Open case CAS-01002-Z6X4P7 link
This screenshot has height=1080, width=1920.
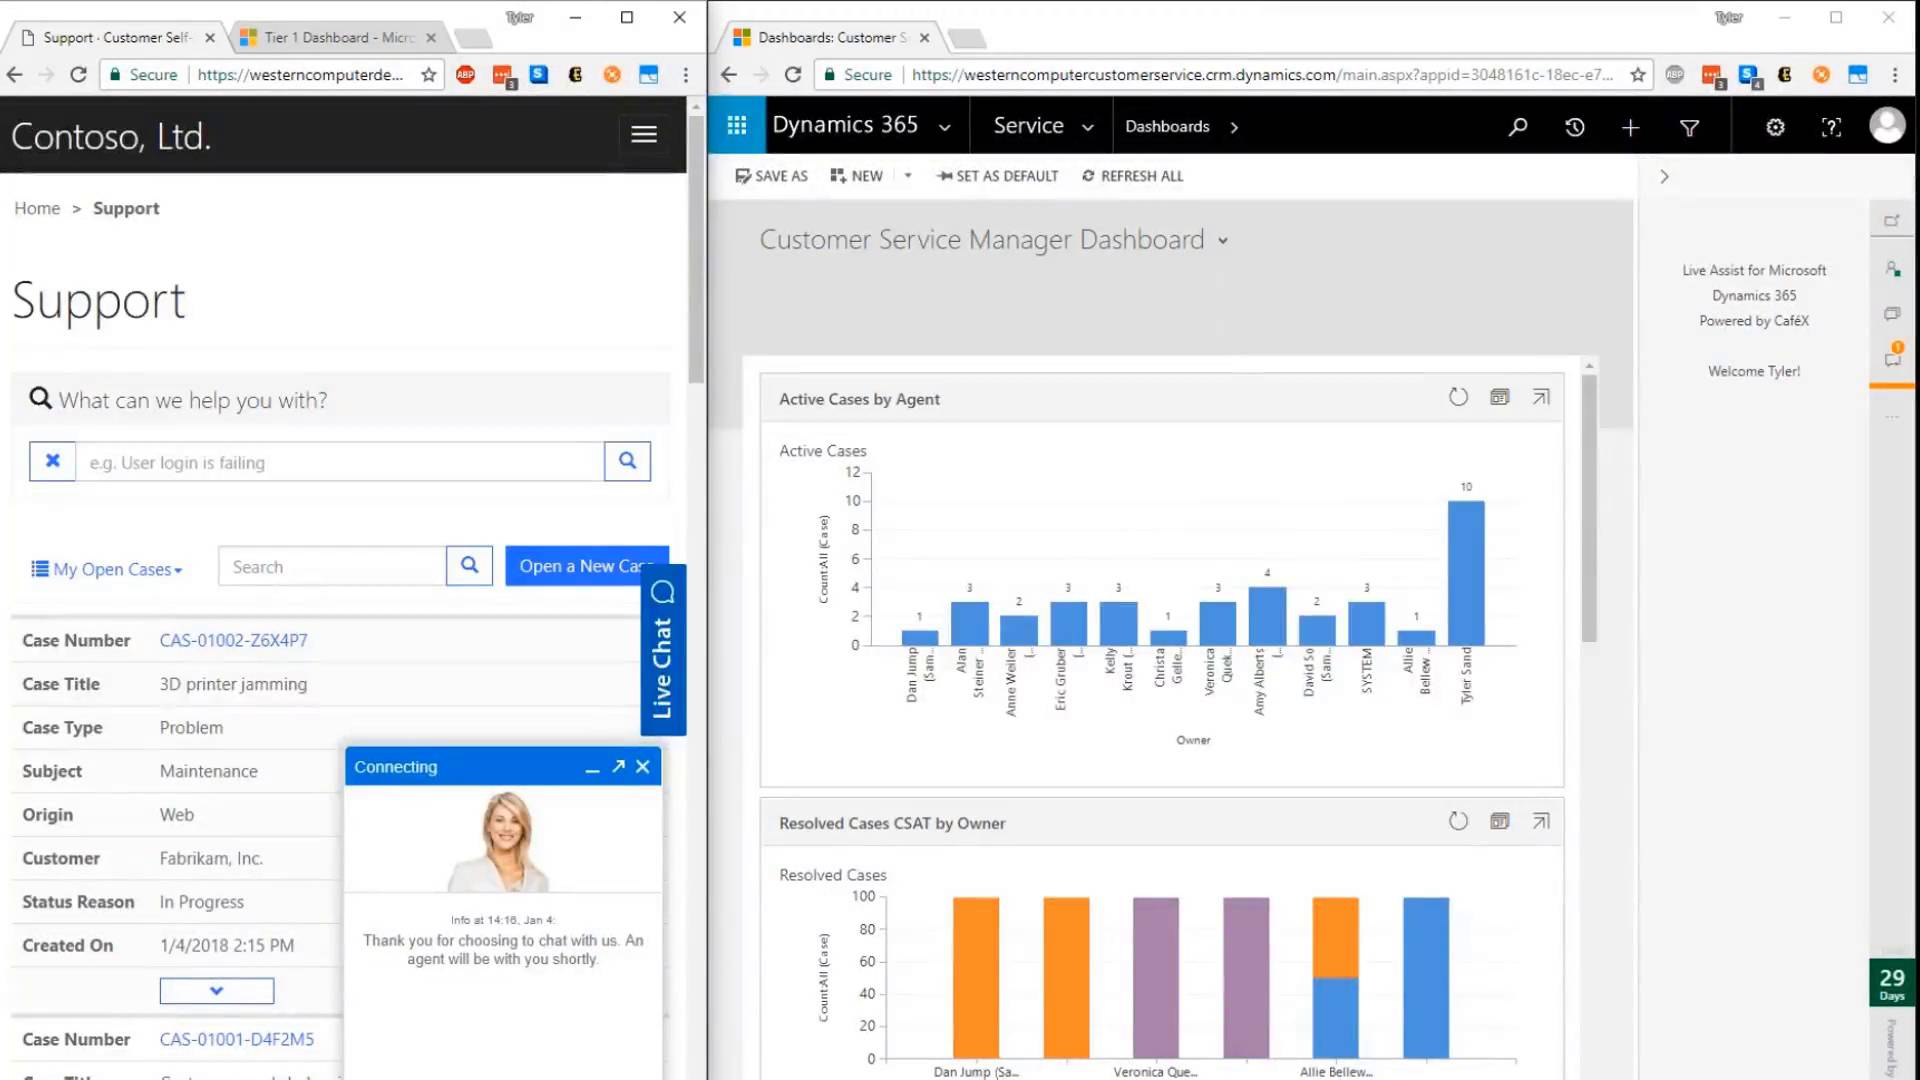tap(233, 640)
